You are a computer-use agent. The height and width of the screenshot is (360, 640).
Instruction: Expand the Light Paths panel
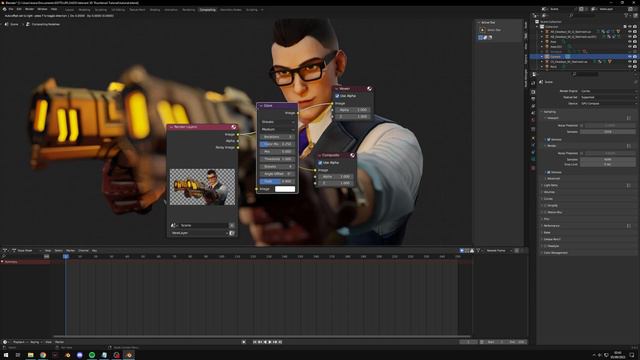click(551, 185)
